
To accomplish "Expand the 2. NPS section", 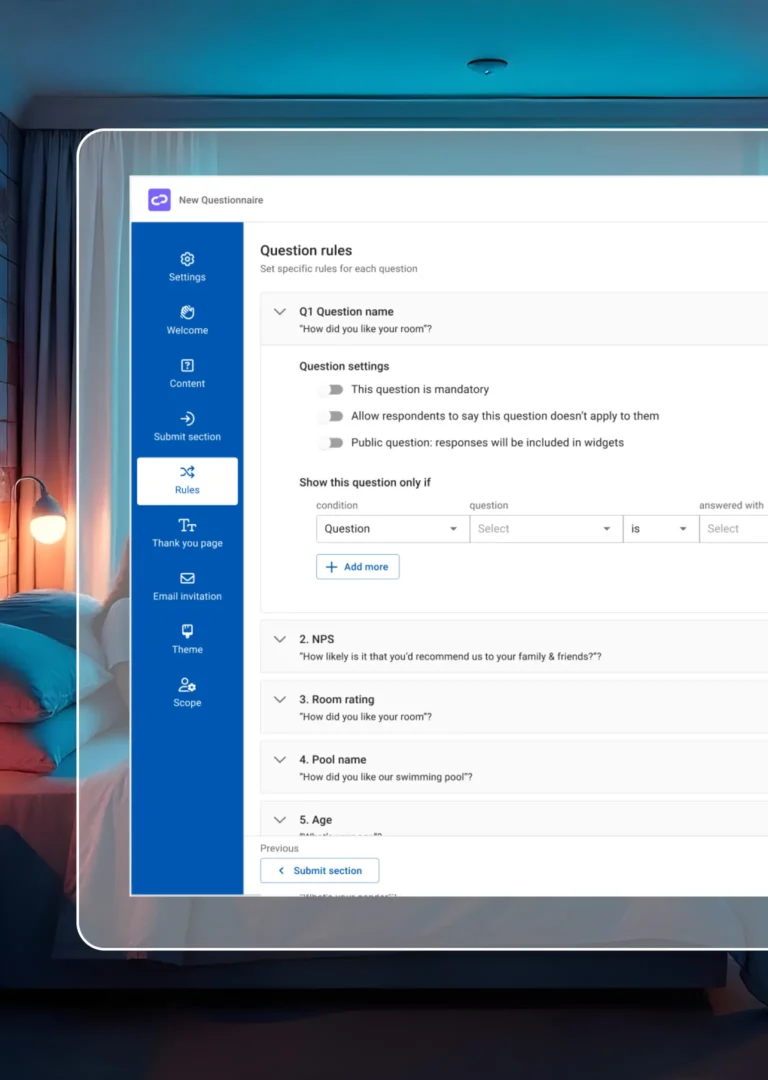I will (280, 639).
